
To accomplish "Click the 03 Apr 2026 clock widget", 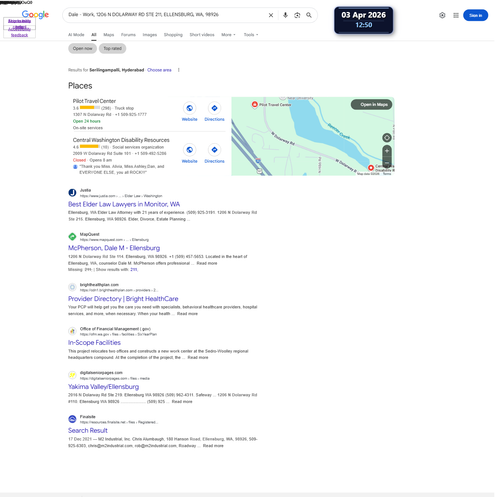I will (363, 20).
